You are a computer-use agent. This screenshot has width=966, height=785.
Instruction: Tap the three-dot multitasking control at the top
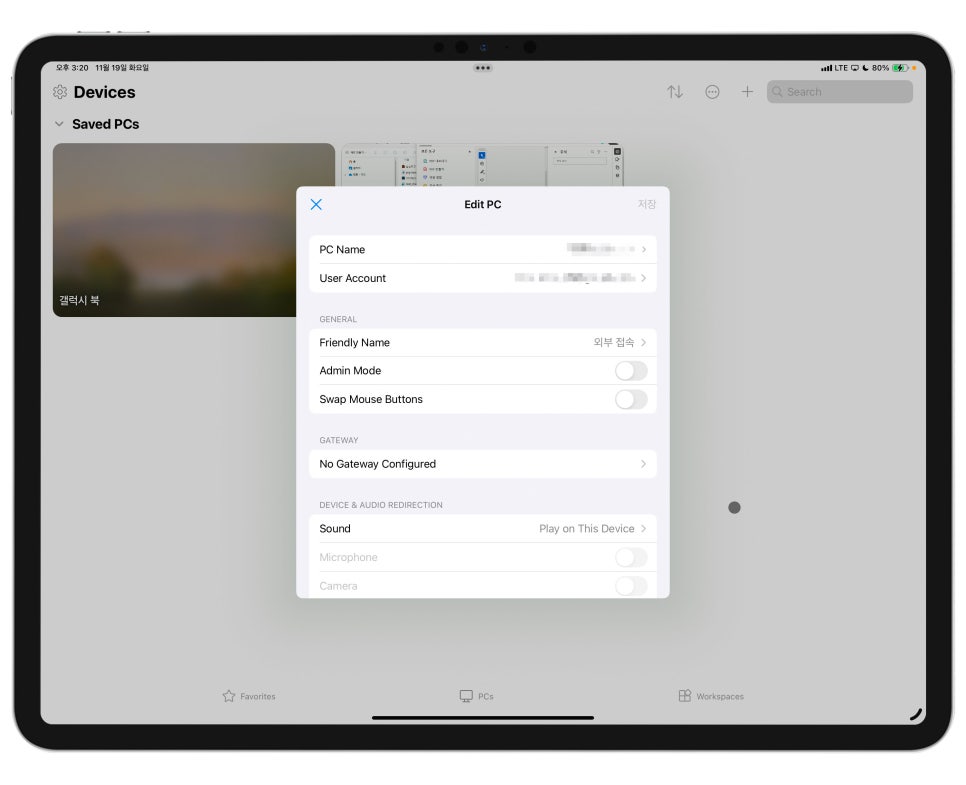tap(483, 68)
